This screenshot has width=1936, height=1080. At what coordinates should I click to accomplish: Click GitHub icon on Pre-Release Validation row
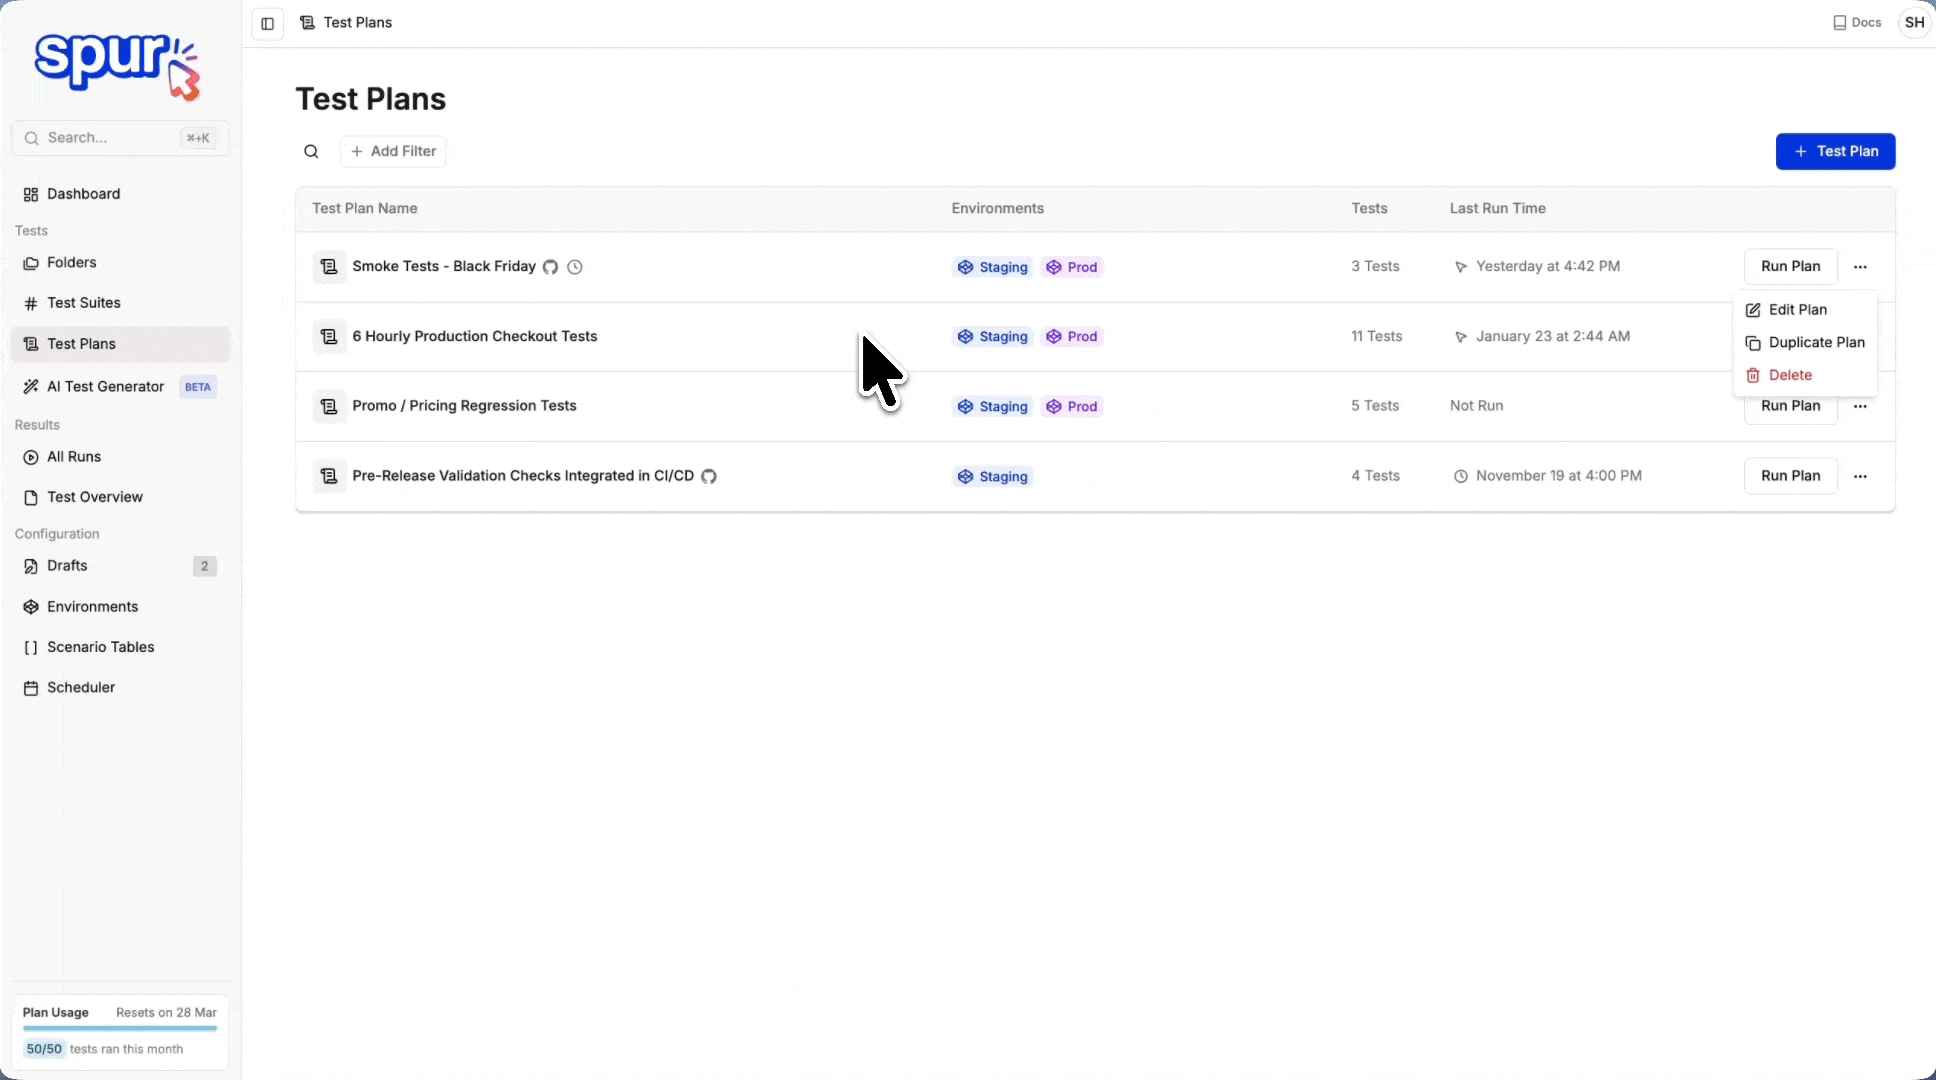[x=709, y=476]
